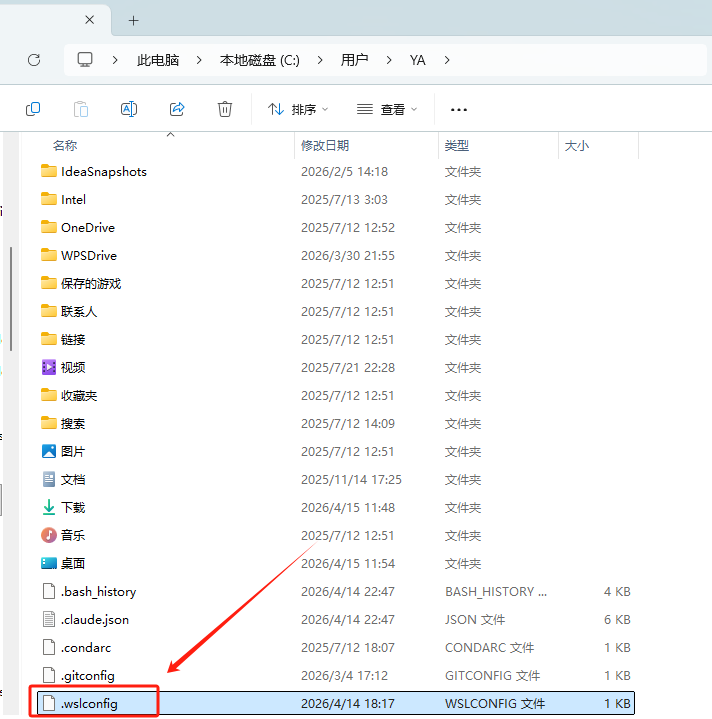712x719 pixels.
Task: Click the 4 KB size cell
Action: (x=617, y=592)
